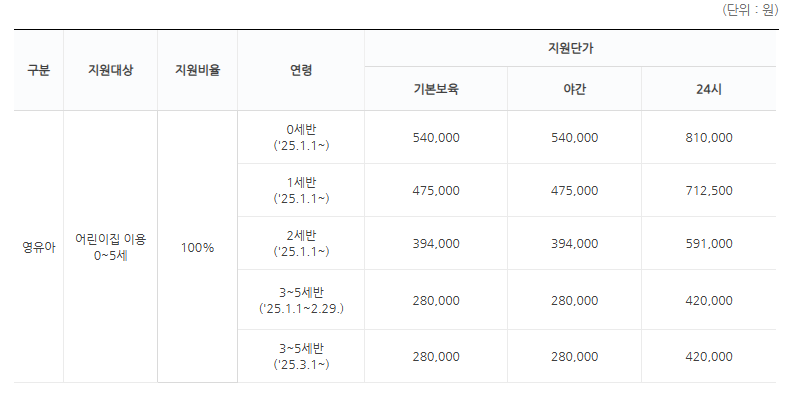The height and width of the screenshot is (394, 788).
Task: Select the 0세반 age row cell
Action: click(301, 137)
